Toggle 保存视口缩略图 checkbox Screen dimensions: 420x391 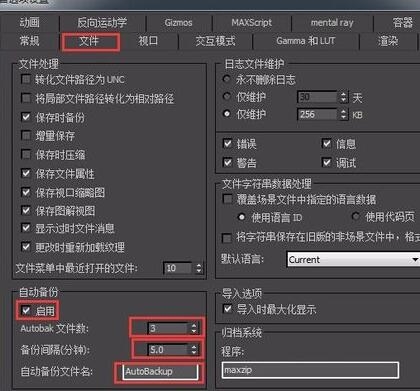(x=26, y=192)
